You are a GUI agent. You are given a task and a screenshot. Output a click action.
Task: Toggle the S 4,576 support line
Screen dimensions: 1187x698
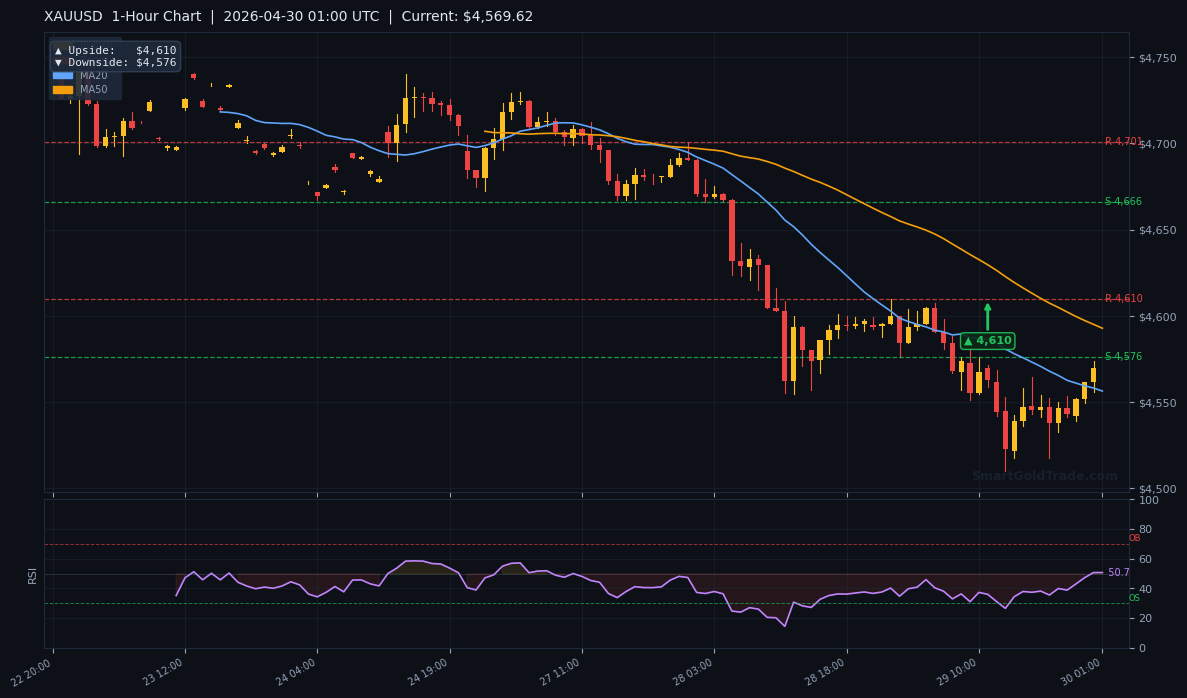(1124, 356)
